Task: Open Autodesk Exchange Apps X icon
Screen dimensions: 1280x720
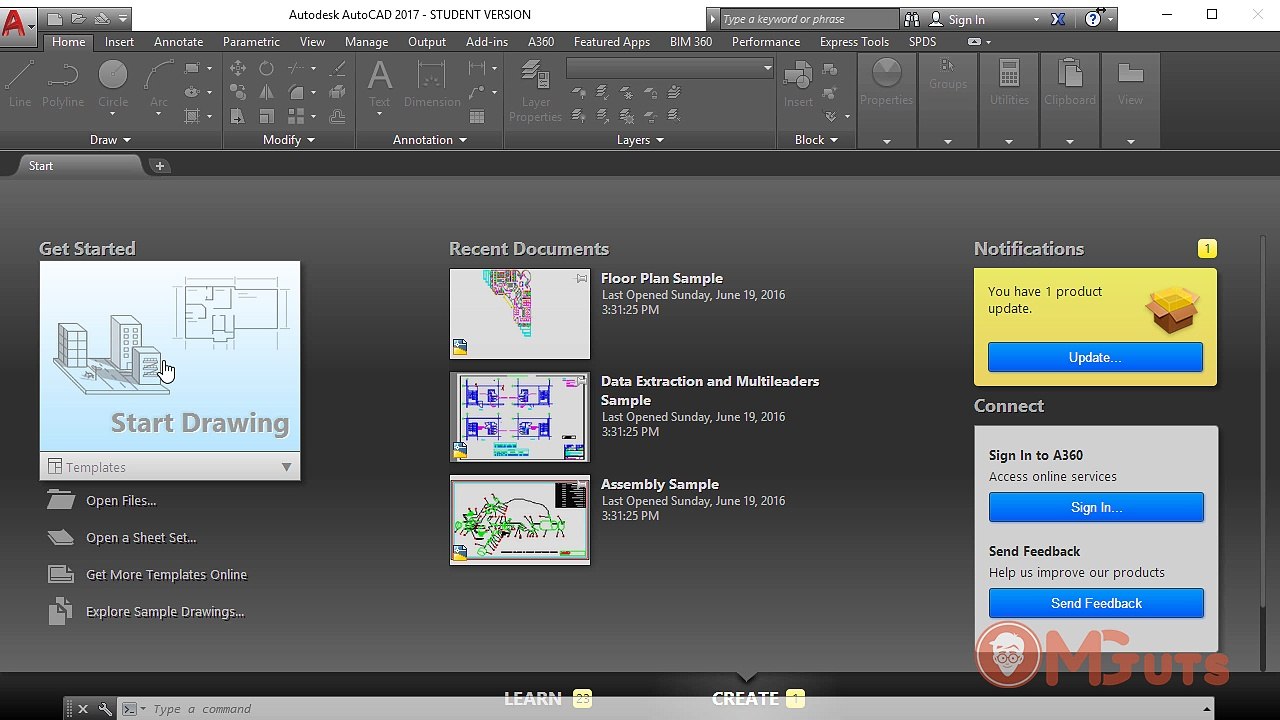Action: coord(1057,19)
